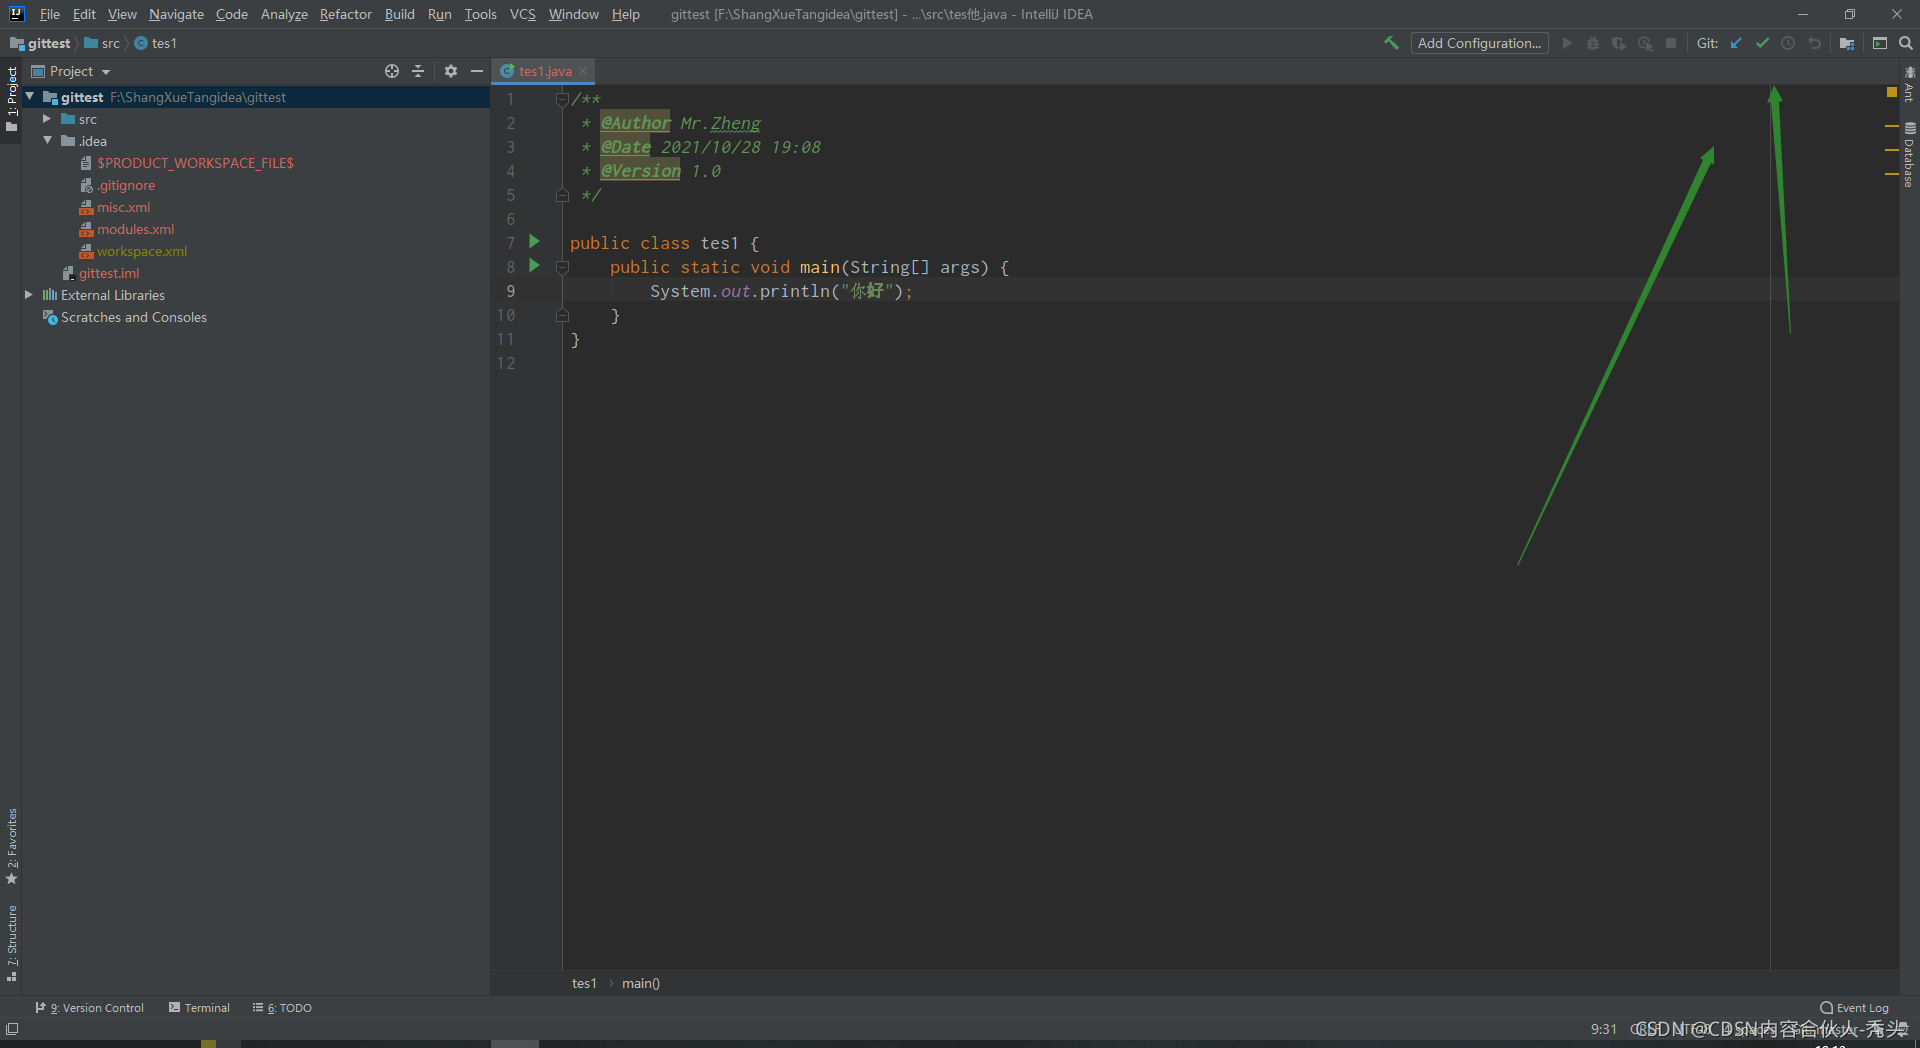Open the Analyze menu

coord(284,14)
